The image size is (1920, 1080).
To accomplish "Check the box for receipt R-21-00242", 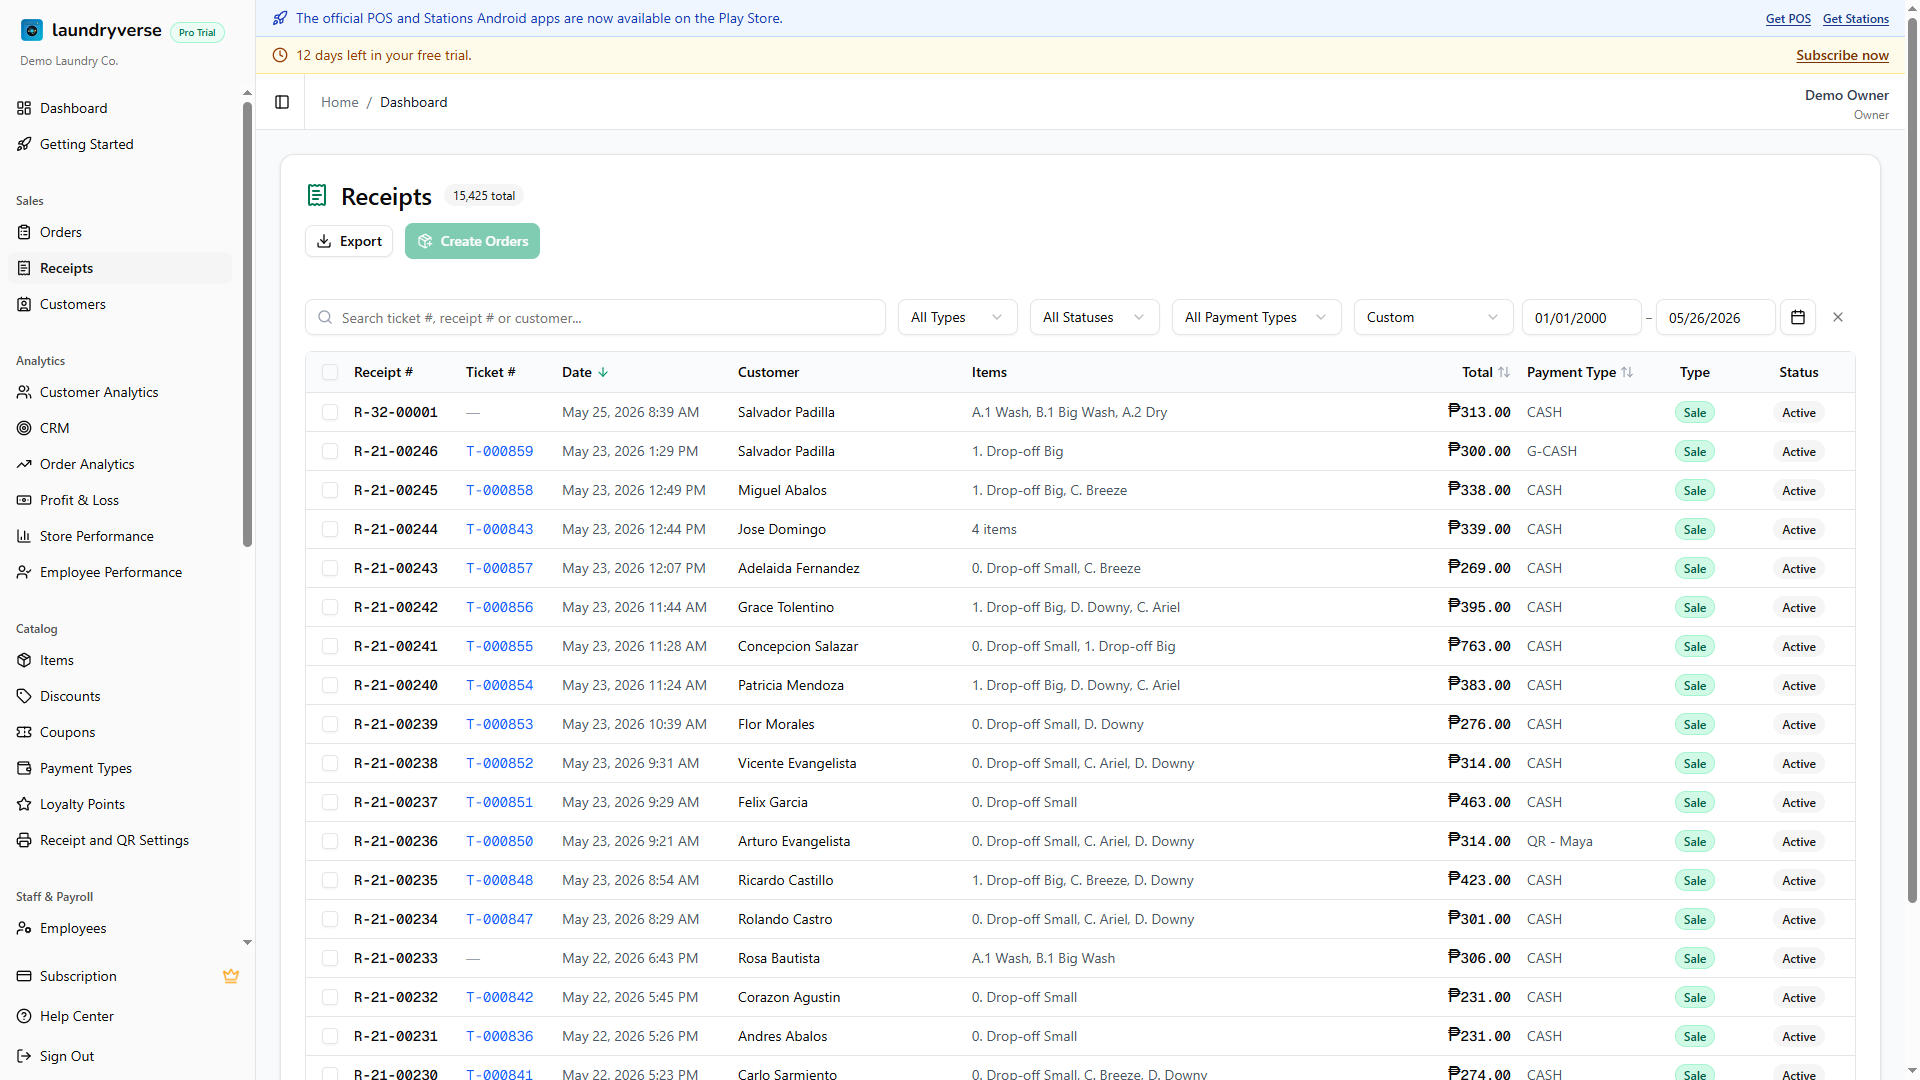I will coord(330,607).
